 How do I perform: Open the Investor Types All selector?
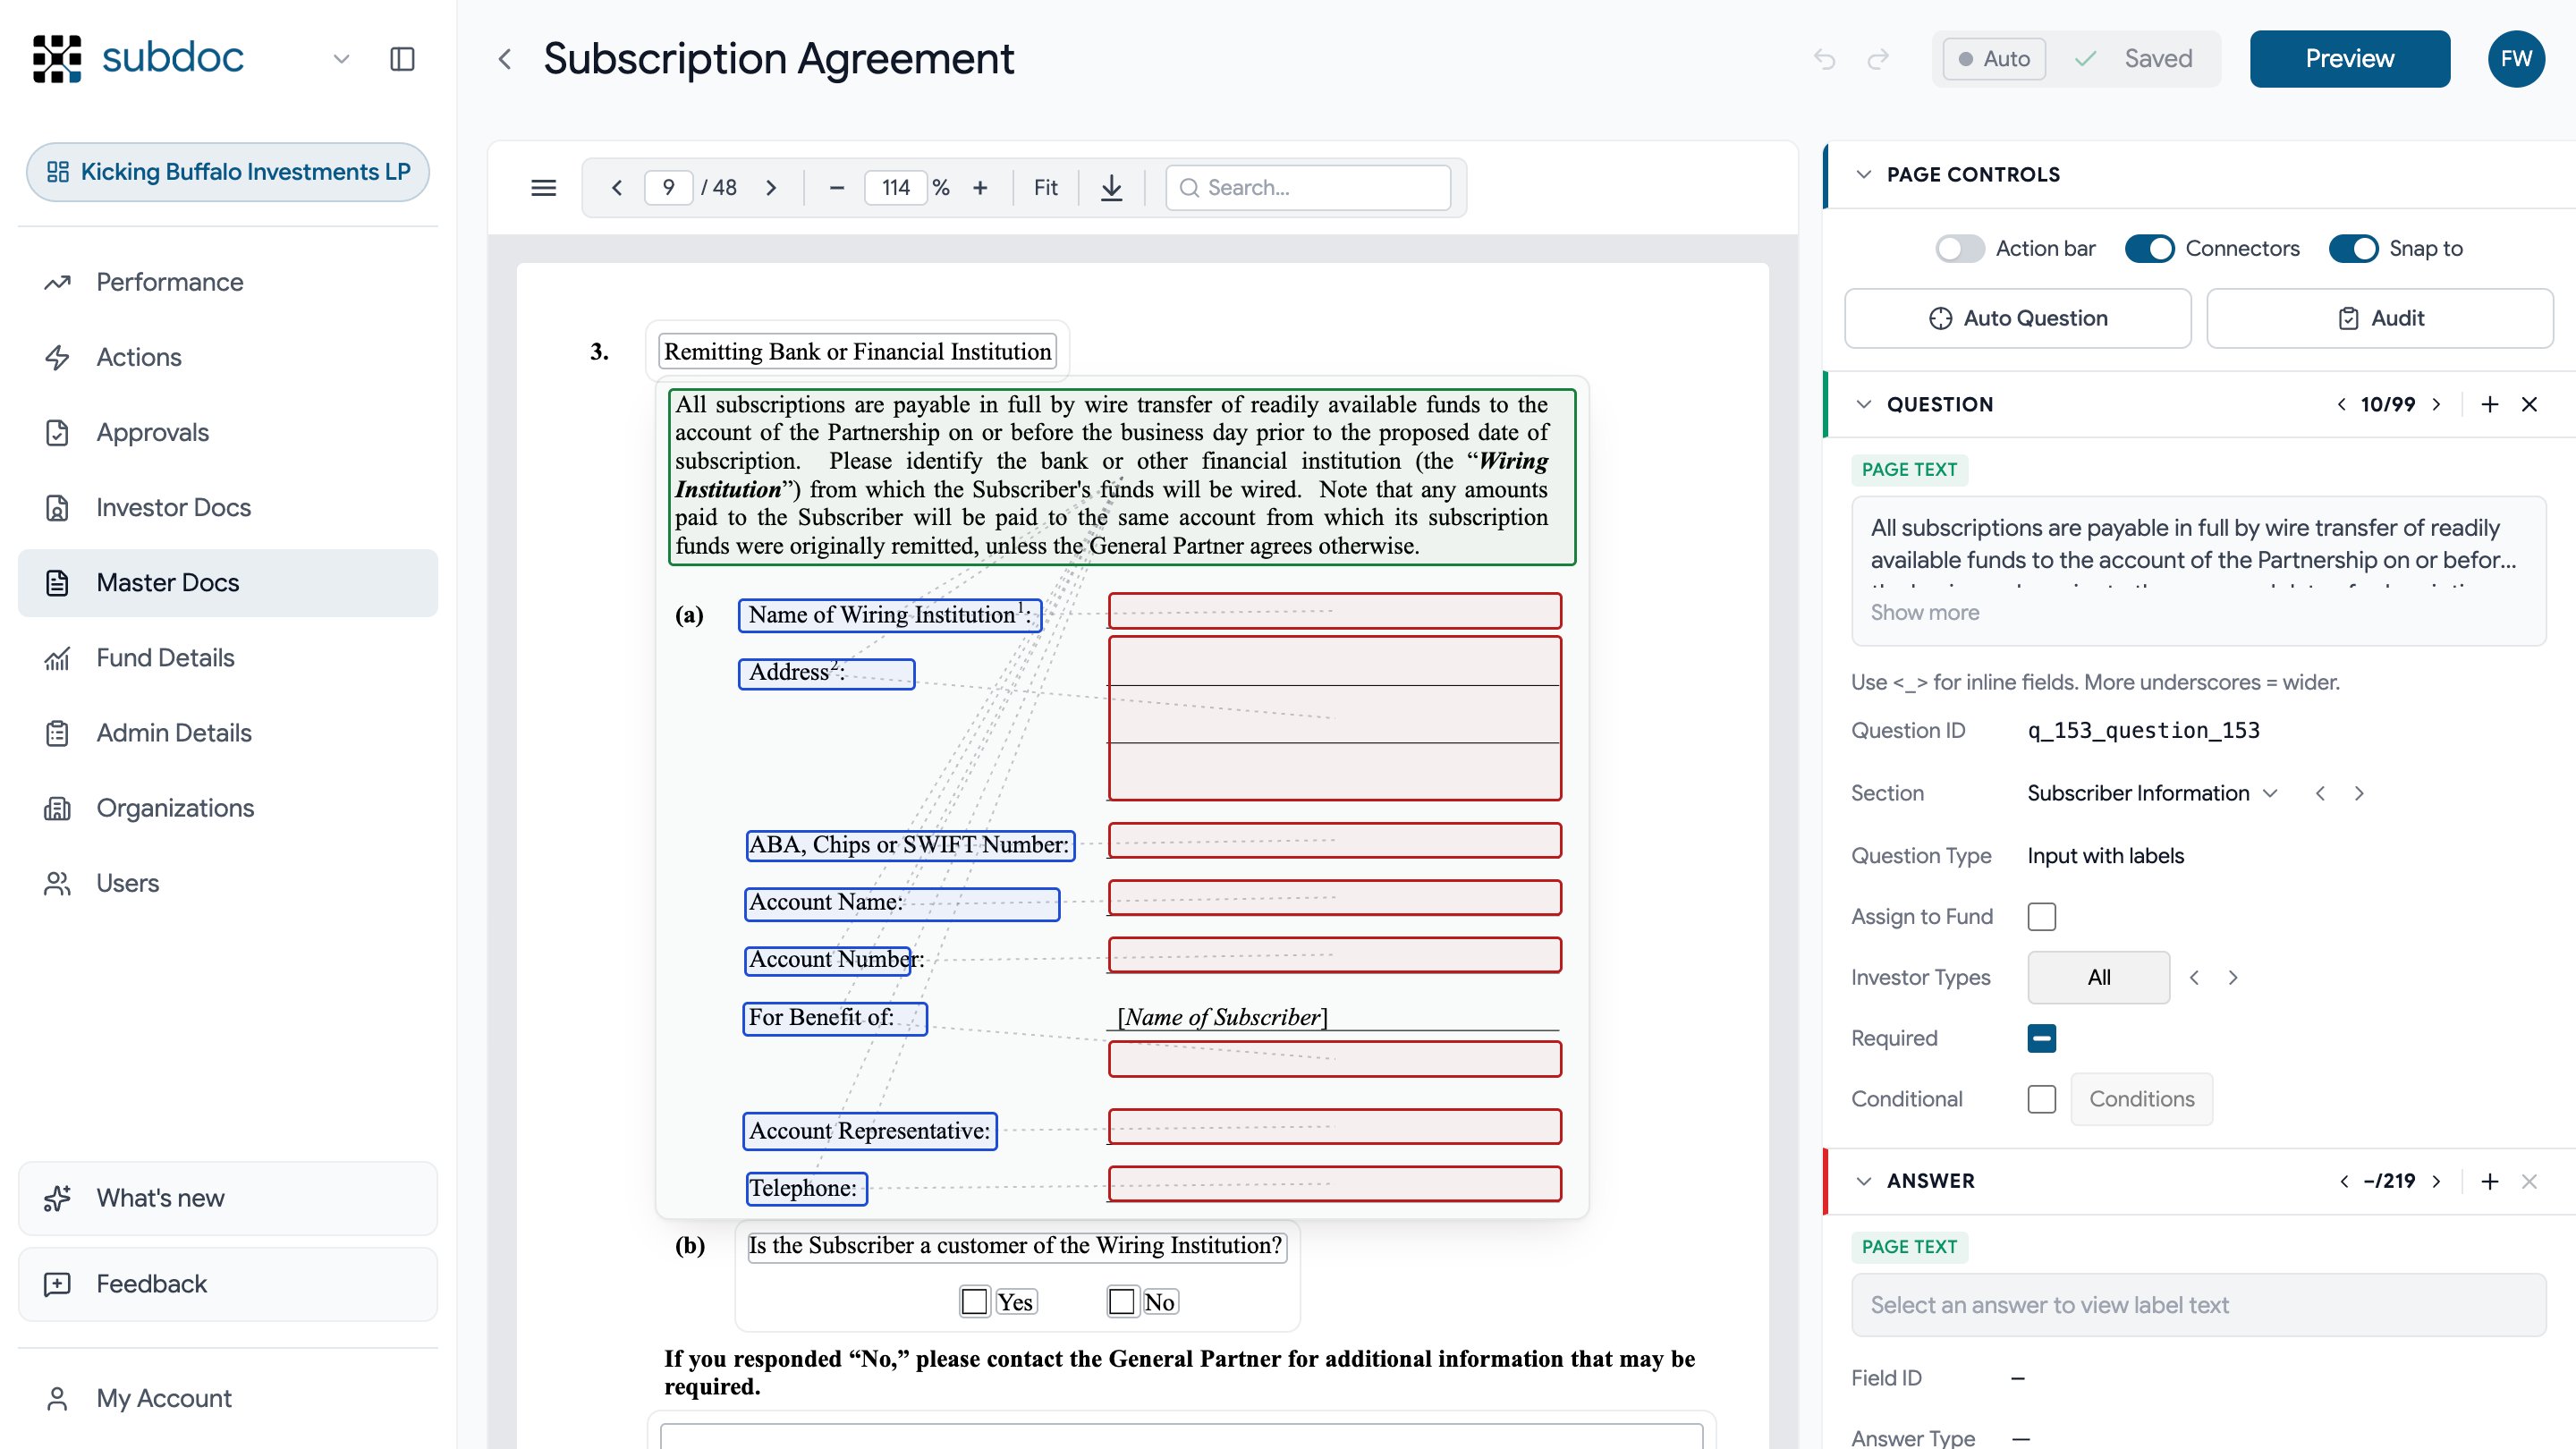[x=2098, y=977]
